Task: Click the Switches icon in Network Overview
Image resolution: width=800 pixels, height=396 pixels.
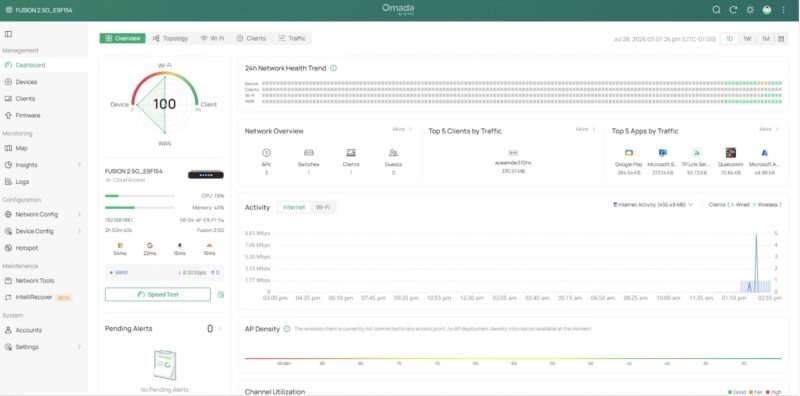Action: (308, 153)
